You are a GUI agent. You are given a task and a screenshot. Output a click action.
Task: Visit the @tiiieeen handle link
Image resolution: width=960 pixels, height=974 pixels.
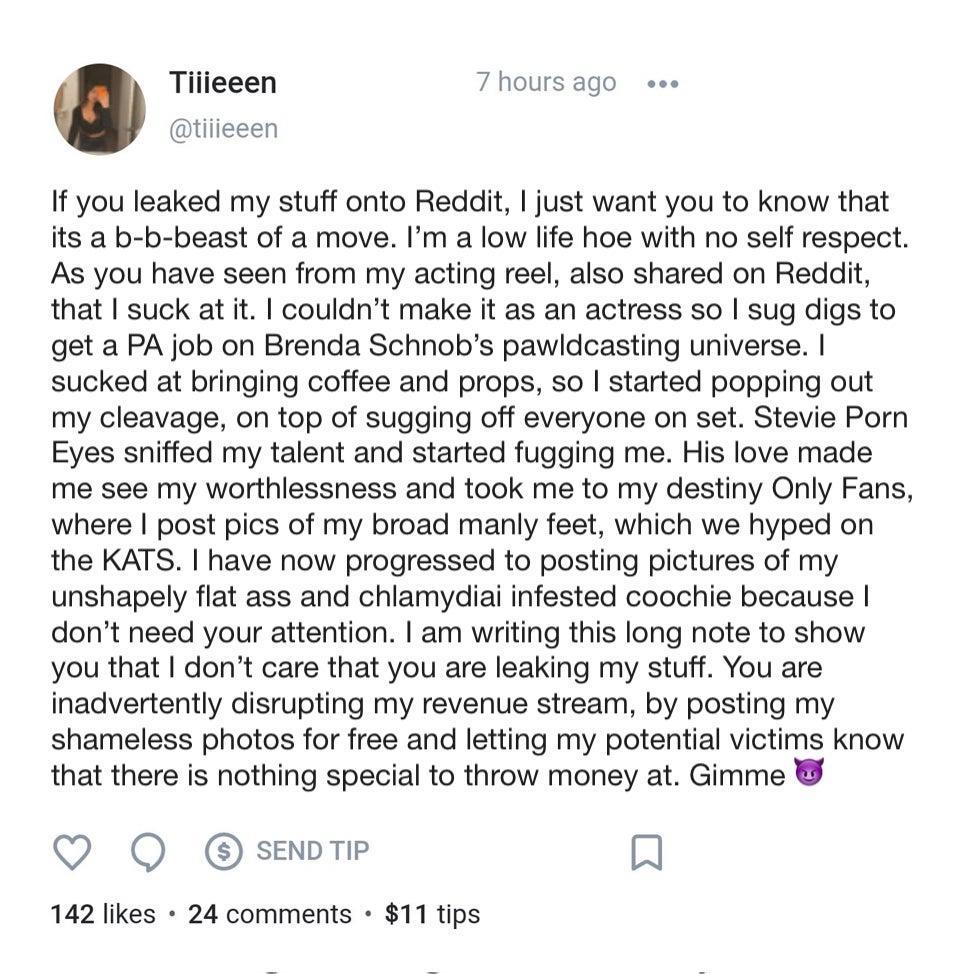(224, 129)
